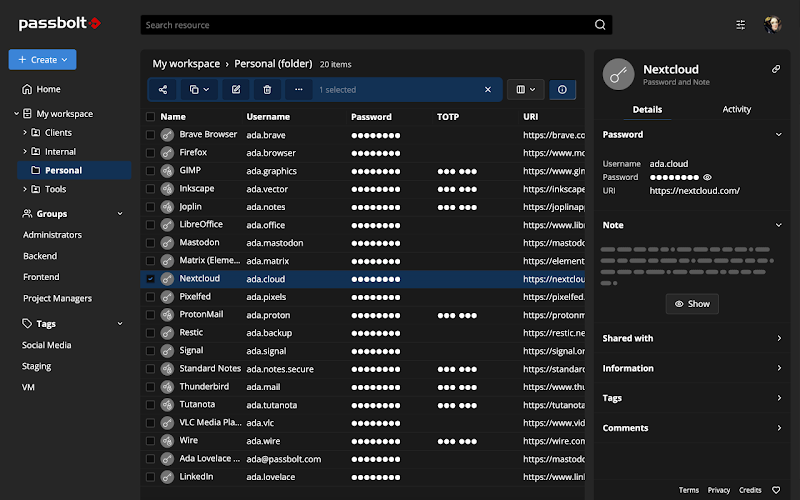The height and width of the screenshot is (500, 800).
Task: Copy the Nextcloud permalink via link icon
Action: click(x=775, y=69)
